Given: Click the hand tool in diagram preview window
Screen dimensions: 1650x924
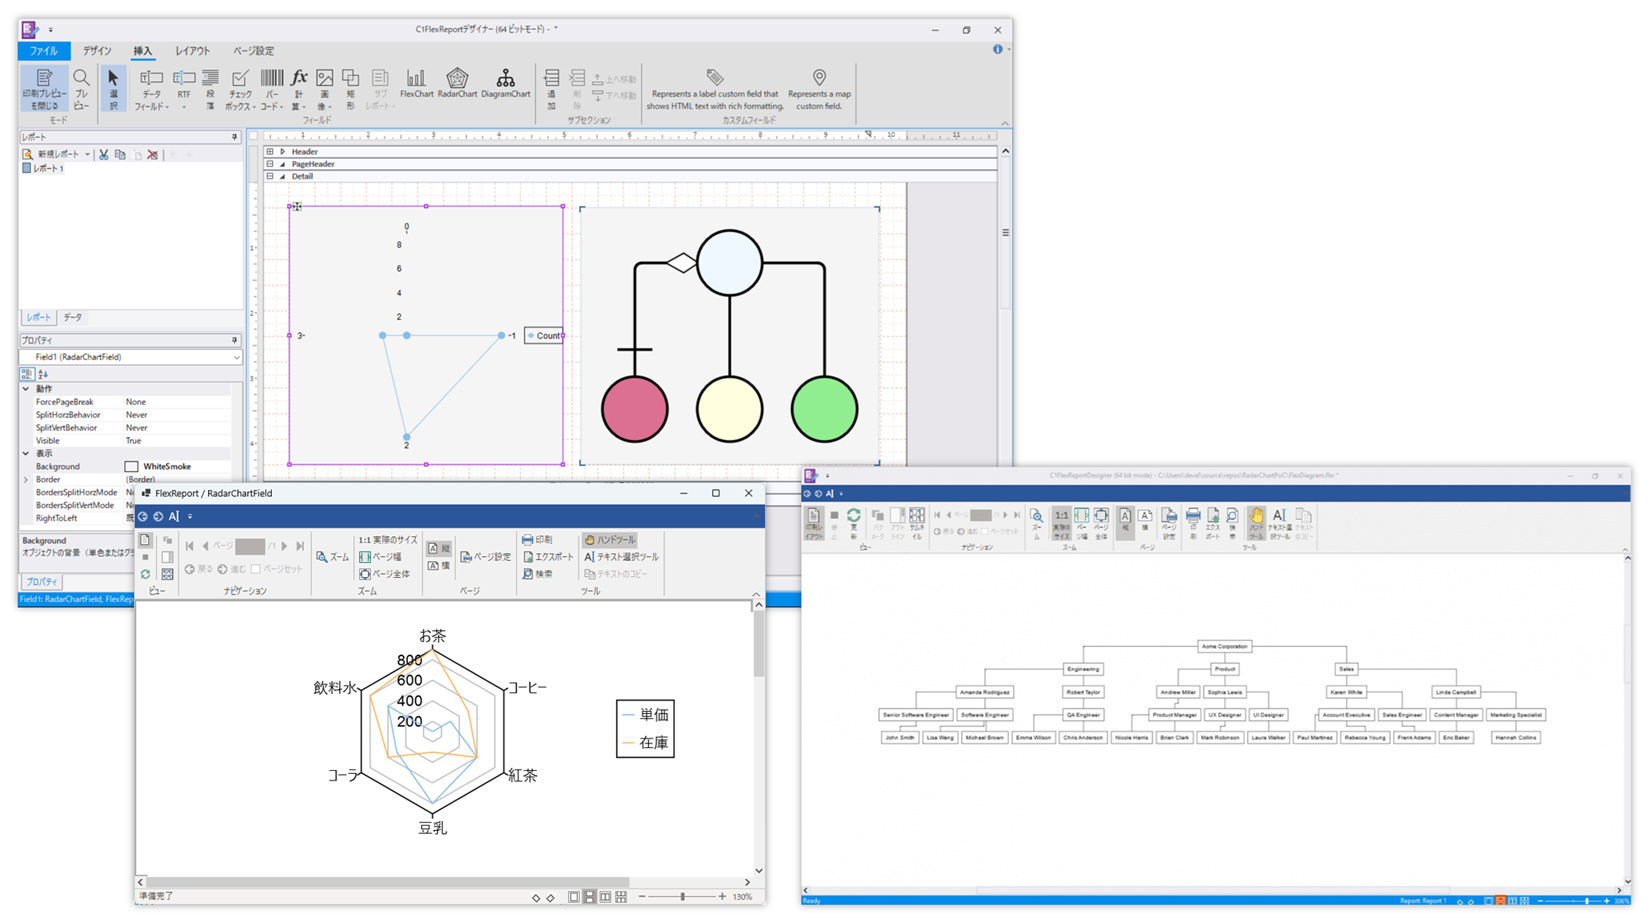Looking at the screenshot, I should click(1256, 523).
